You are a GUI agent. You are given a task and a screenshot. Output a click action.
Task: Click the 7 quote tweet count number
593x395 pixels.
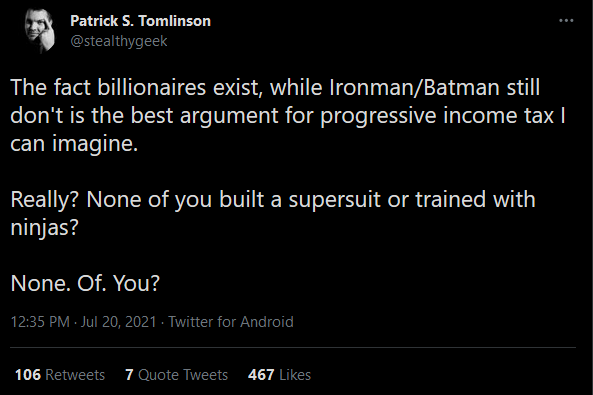[x=129, y=375]
